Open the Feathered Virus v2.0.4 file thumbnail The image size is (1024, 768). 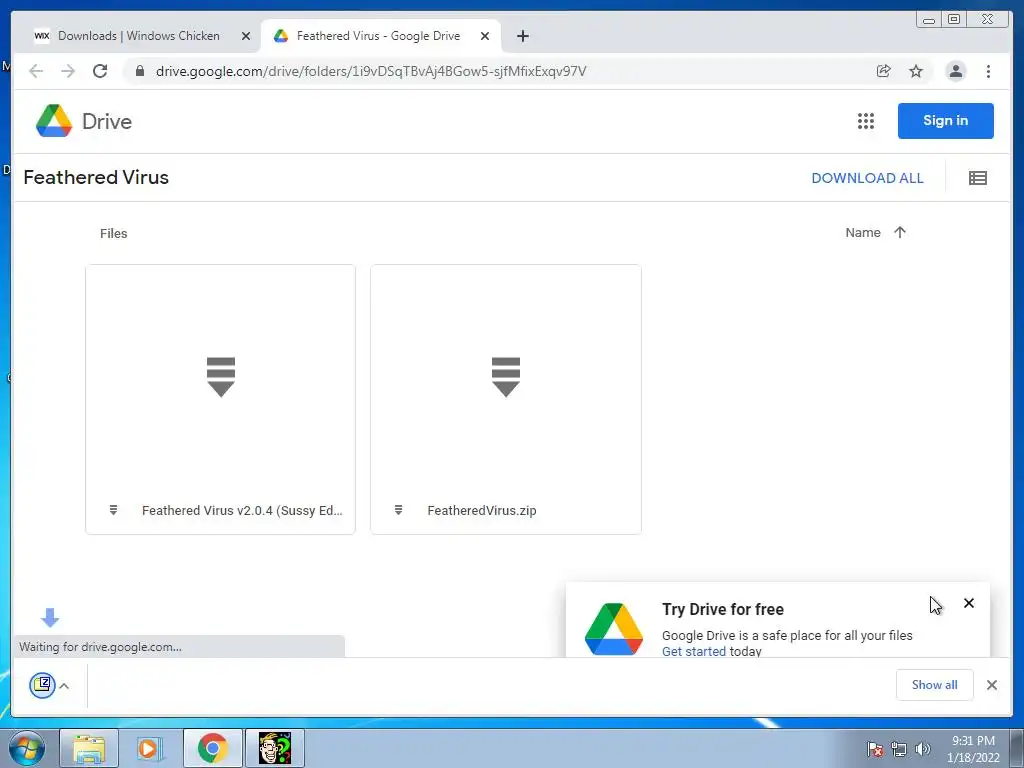pos(221,377)
